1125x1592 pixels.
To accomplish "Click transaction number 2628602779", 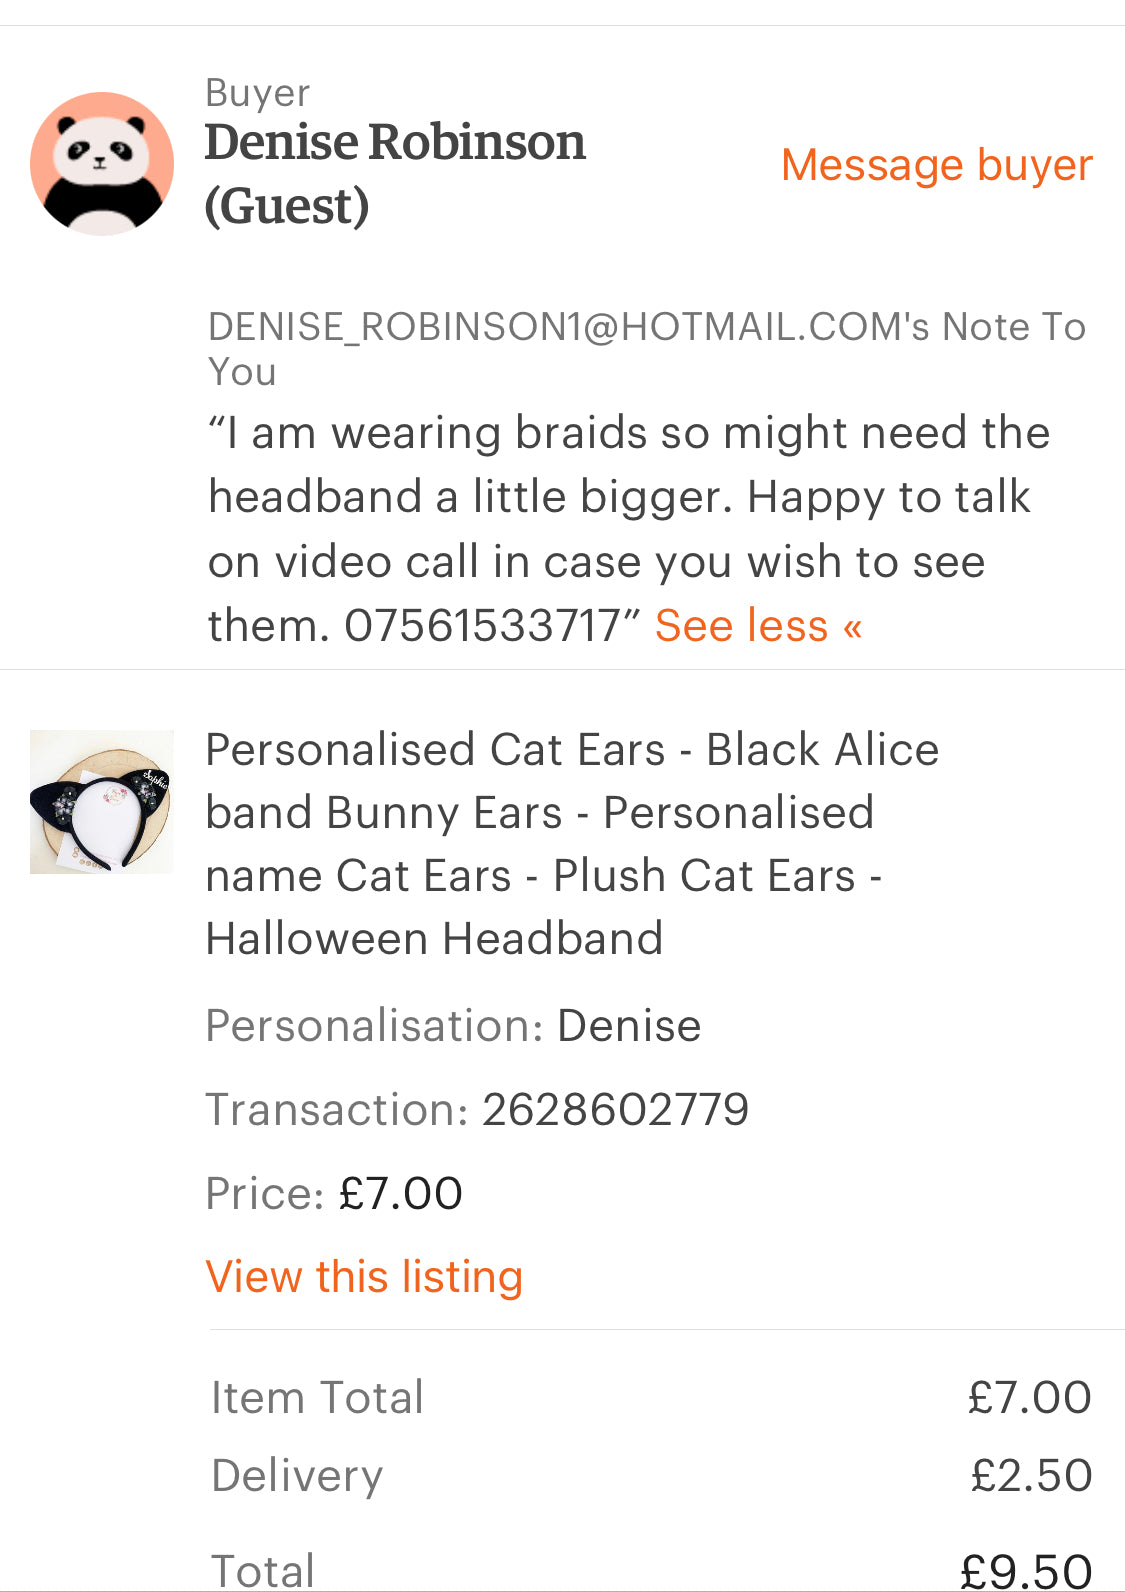I will [615, 1110].
